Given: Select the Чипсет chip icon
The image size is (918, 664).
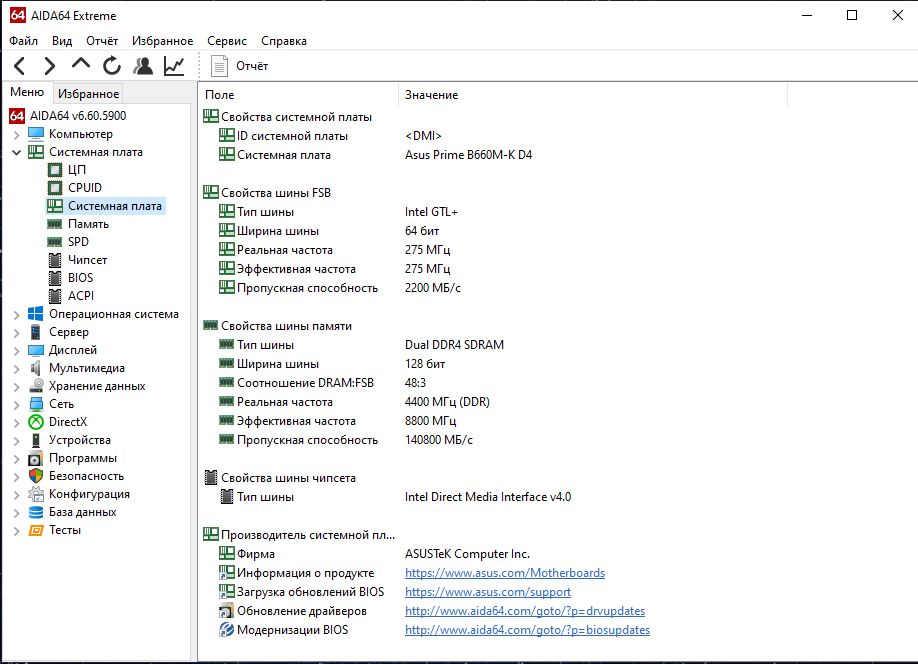Looking at the screenshot, I should [54, 260].
